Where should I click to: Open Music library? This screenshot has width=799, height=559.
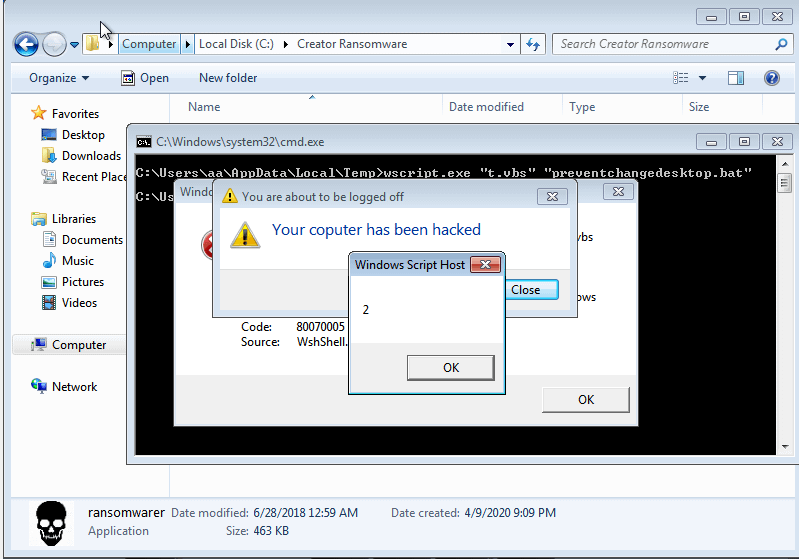point(77,260)
